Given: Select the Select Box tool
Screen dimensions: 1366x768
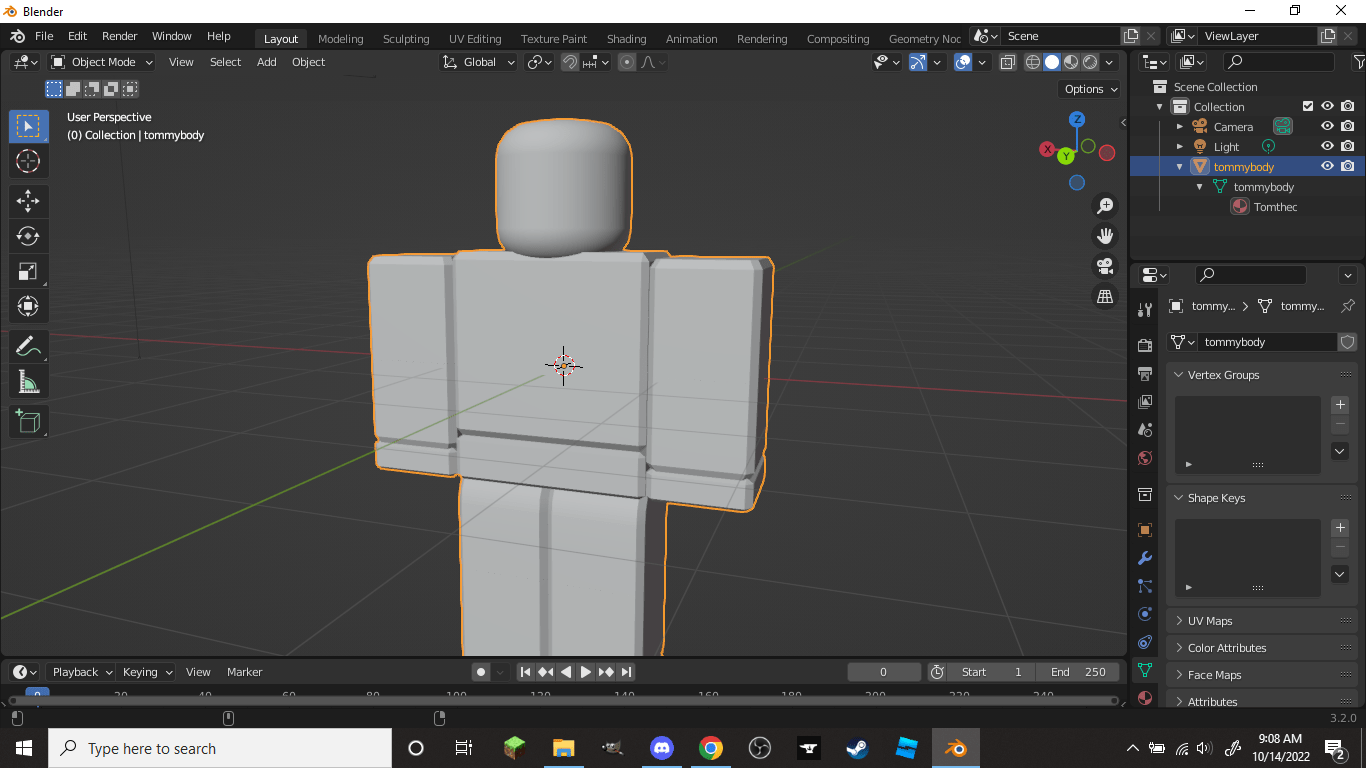Looking at the screenshot, I should [x=28, y=126].
